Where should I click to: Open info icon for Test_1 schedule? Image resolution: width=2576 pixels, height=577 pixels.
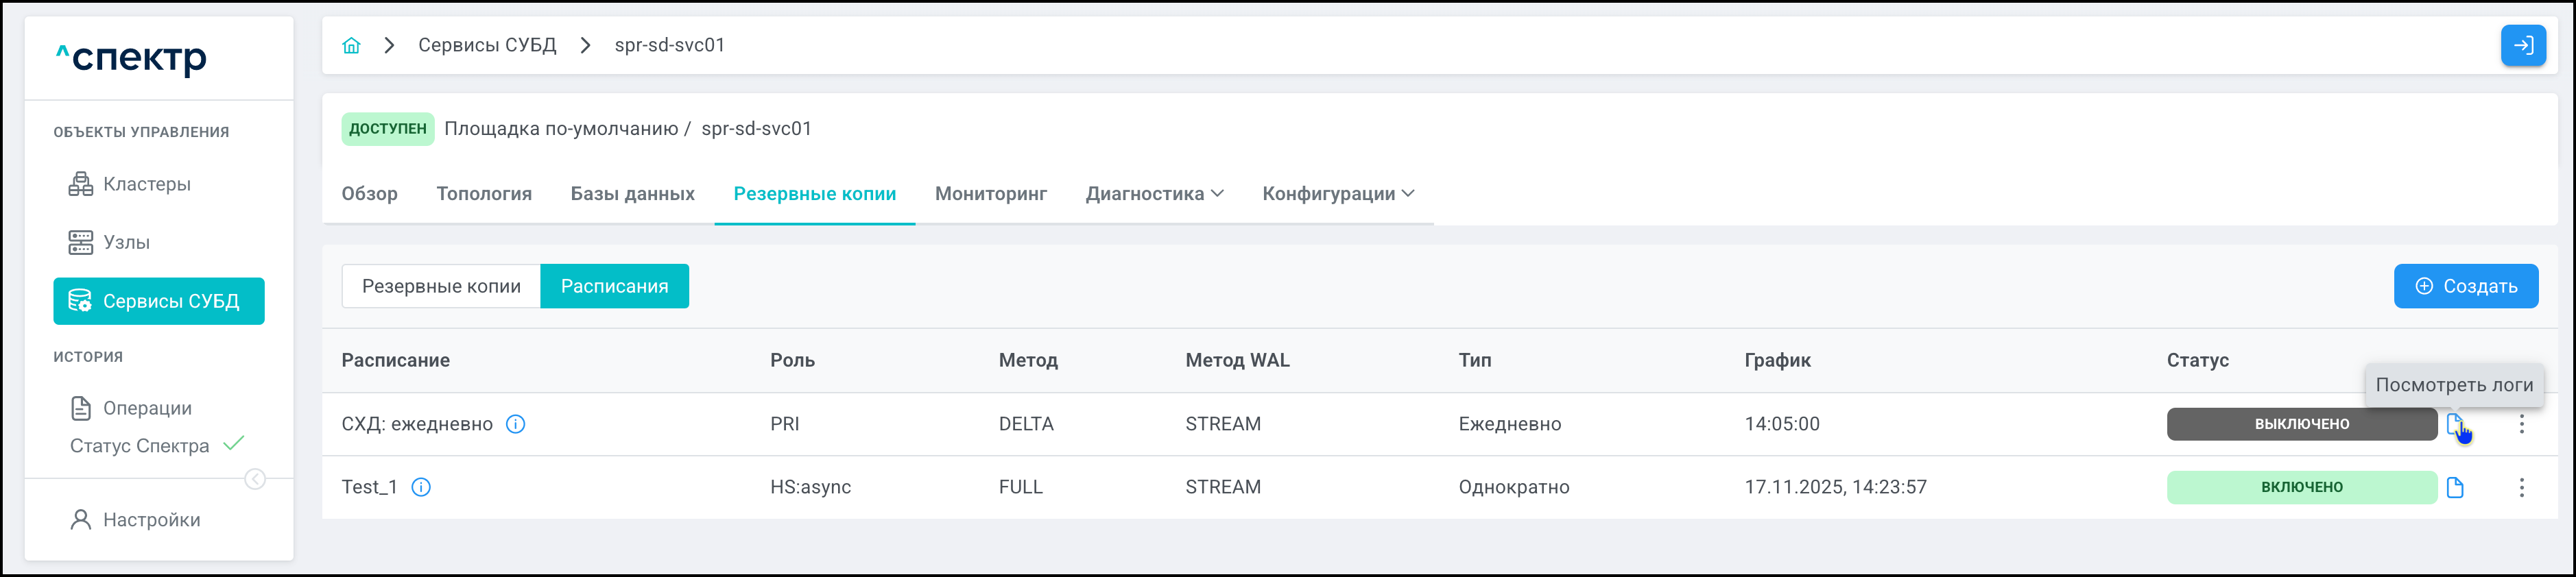tap(422, 487)
